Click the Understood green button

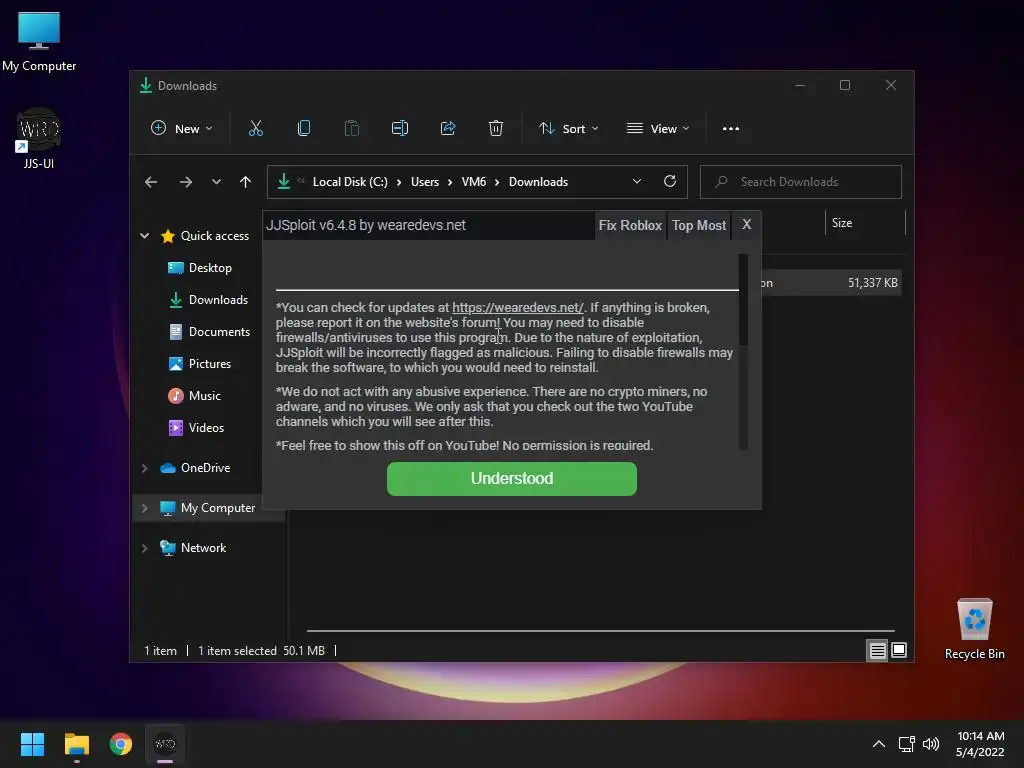pos(511,479)
